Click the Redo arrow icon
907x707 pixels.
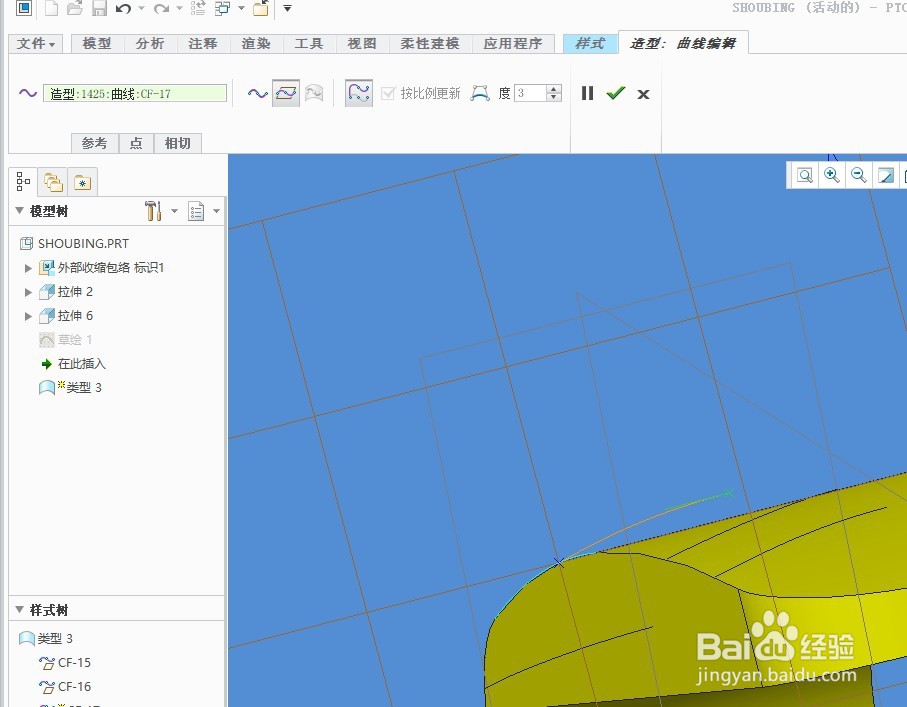(x=162, y=8)
